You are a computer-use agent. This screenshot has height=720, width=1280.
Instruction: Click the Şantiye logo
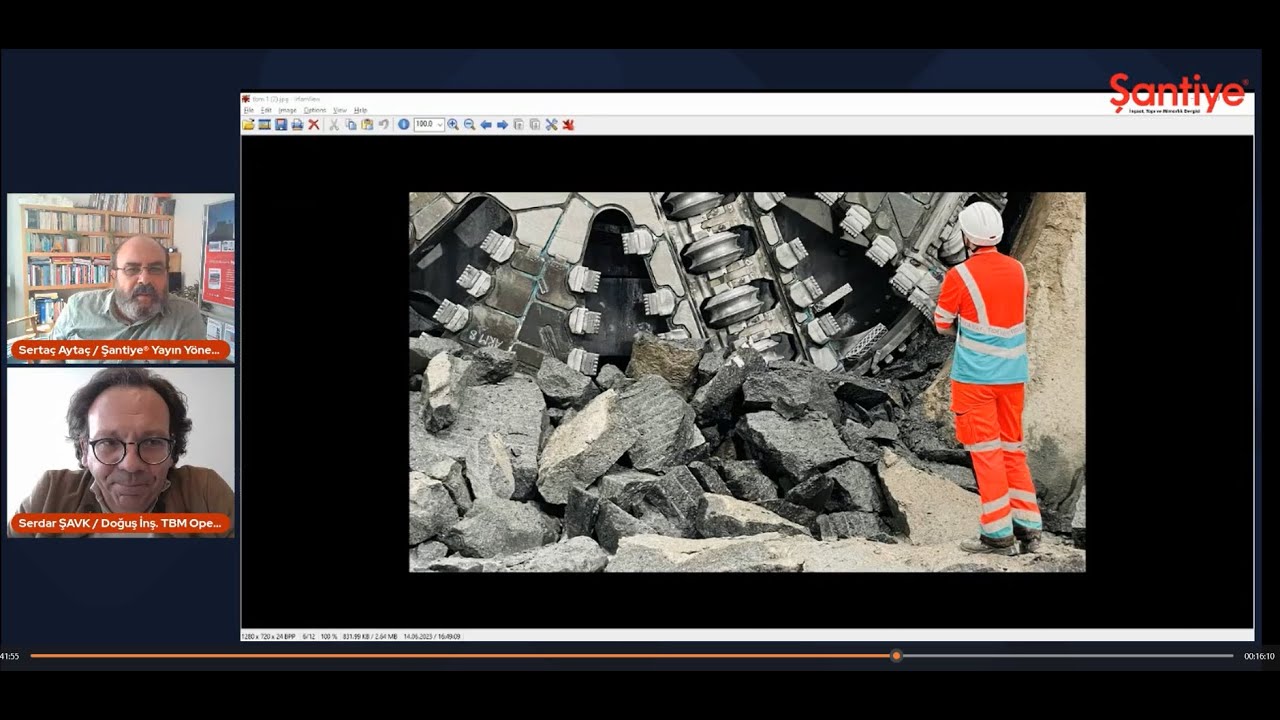coord(1178,94)
